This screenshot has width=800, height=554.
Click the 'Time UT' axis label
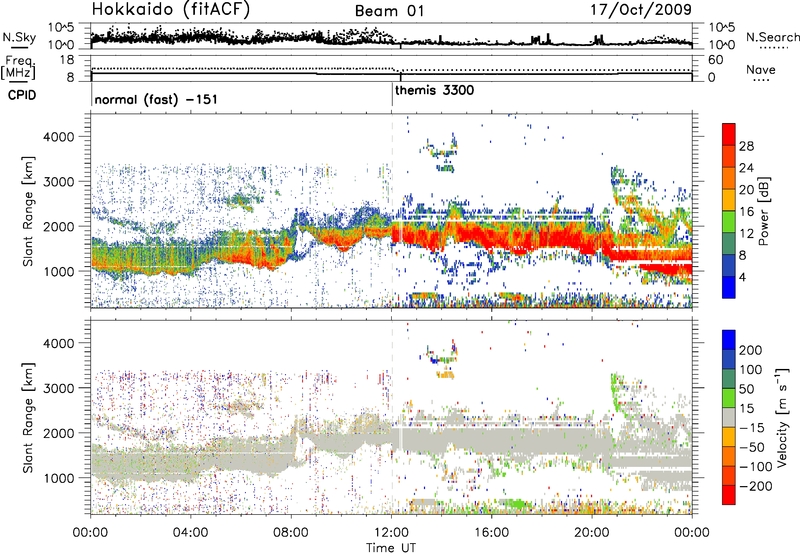click(x=391, y=548)
